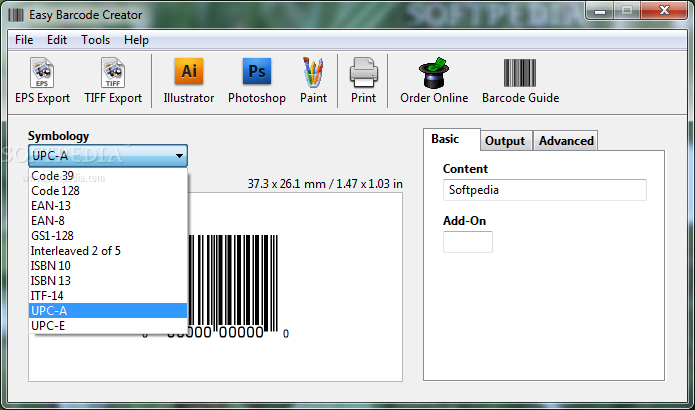Click the EPS Export toolbar icon

42,73
